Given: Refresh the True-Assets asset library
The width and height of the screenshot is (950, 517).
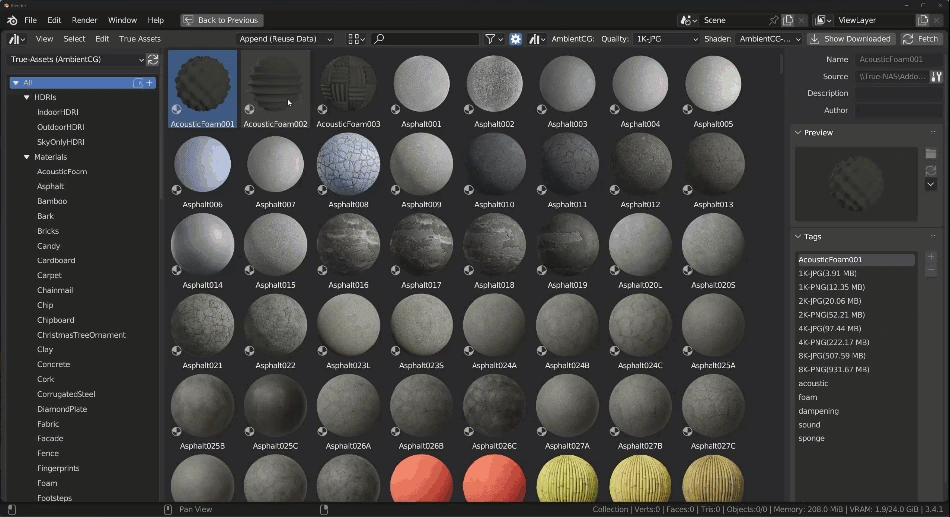Looking at the screenshot, I should point(153,60).
